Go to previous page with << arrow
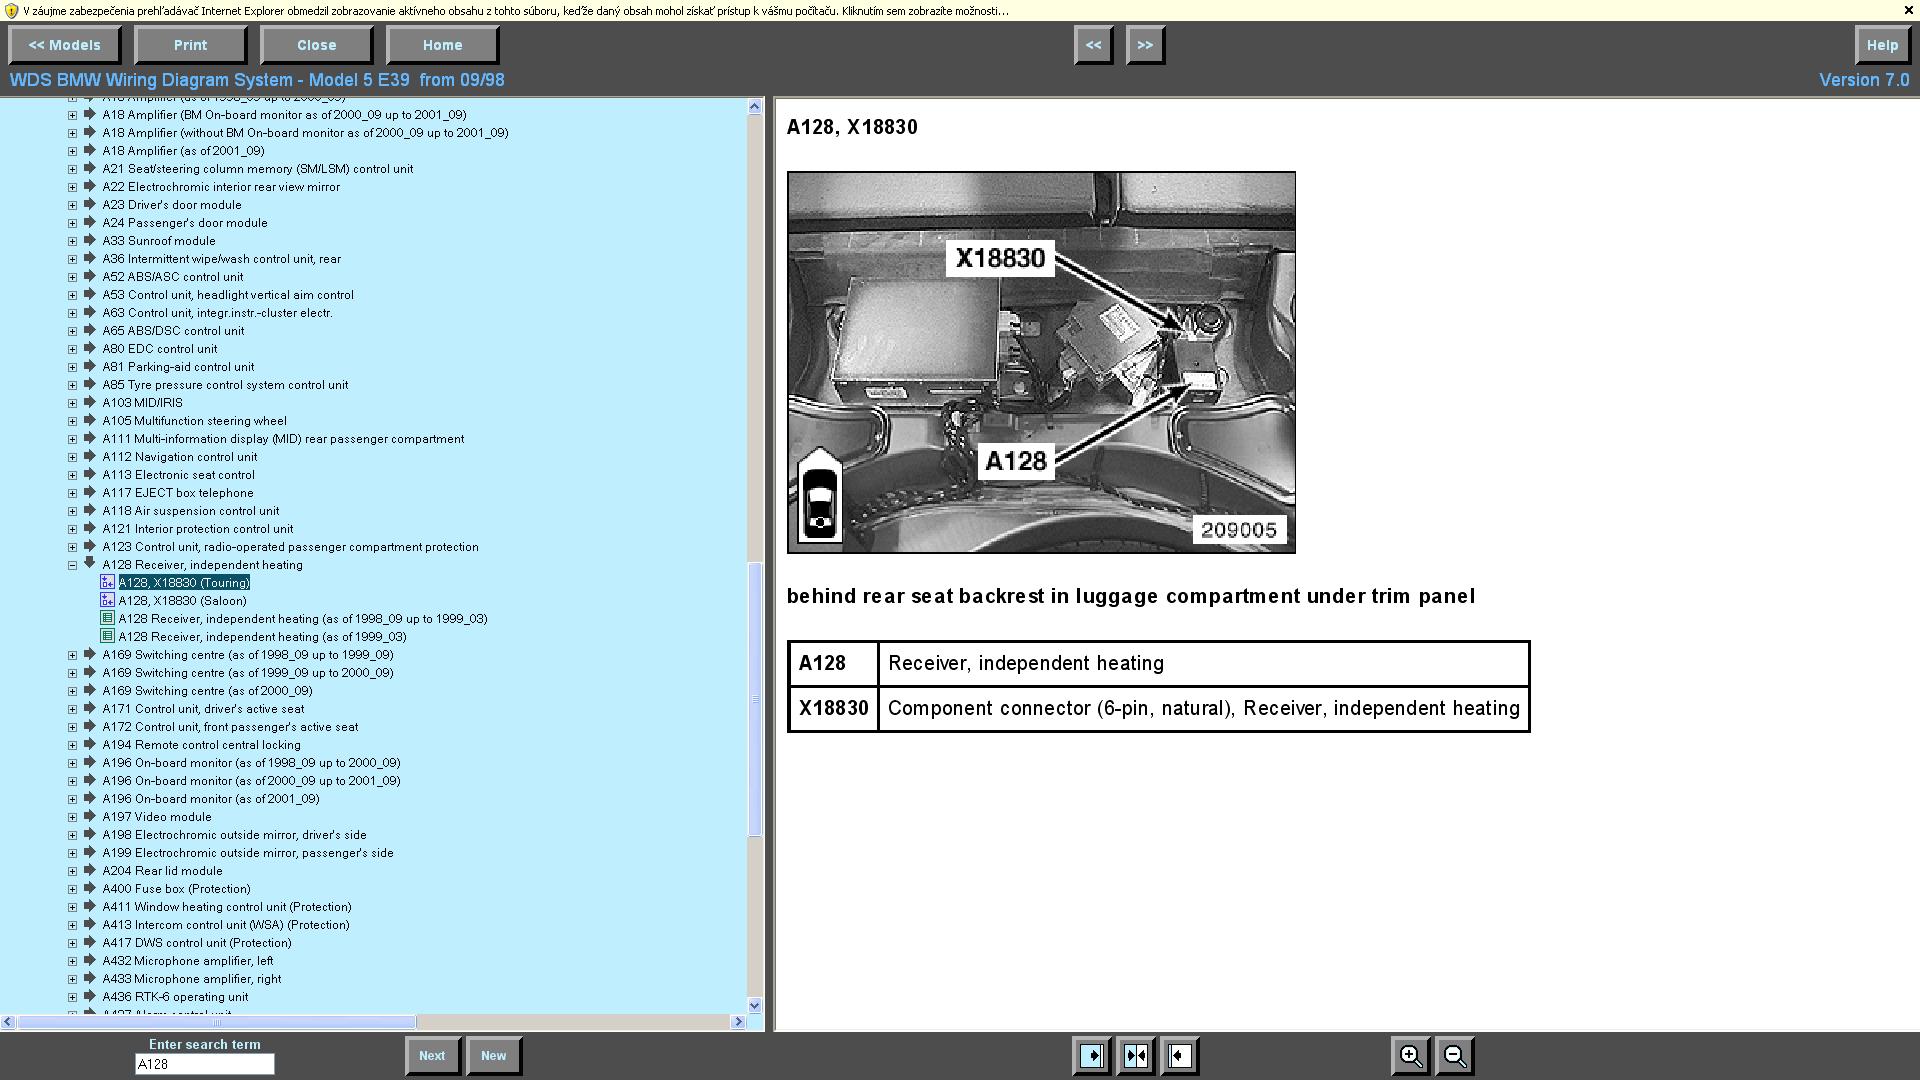Image resolution: width=1920 pixels, height=1080 pixels. [x=1093, y=45]
